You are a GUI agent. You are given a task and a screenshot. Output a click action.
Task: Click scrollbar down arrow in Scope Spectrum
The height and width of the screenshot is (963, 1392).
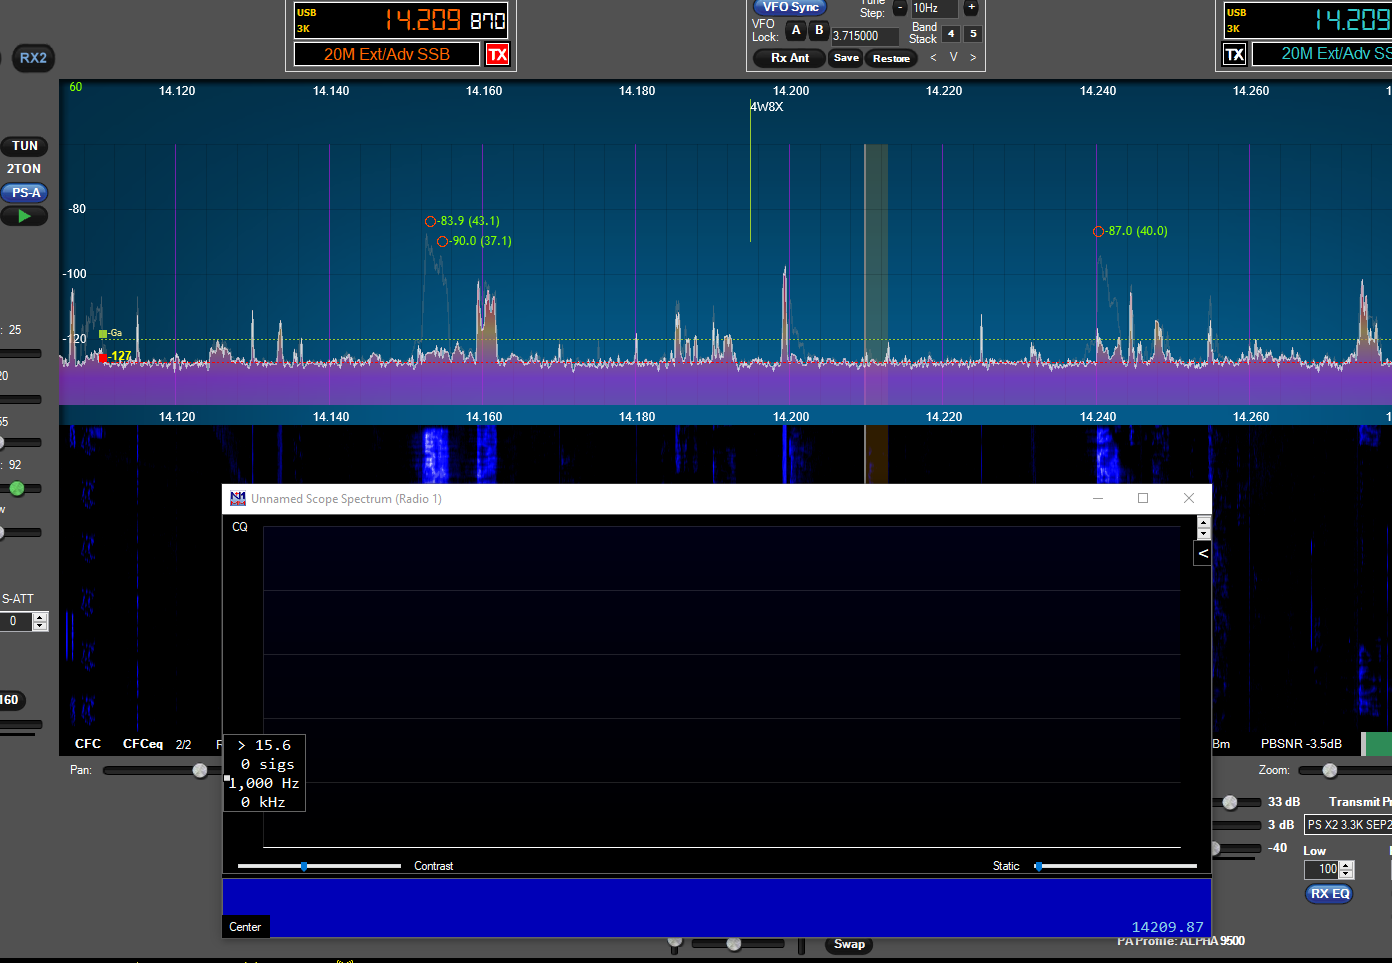(x=1203, y=534)
